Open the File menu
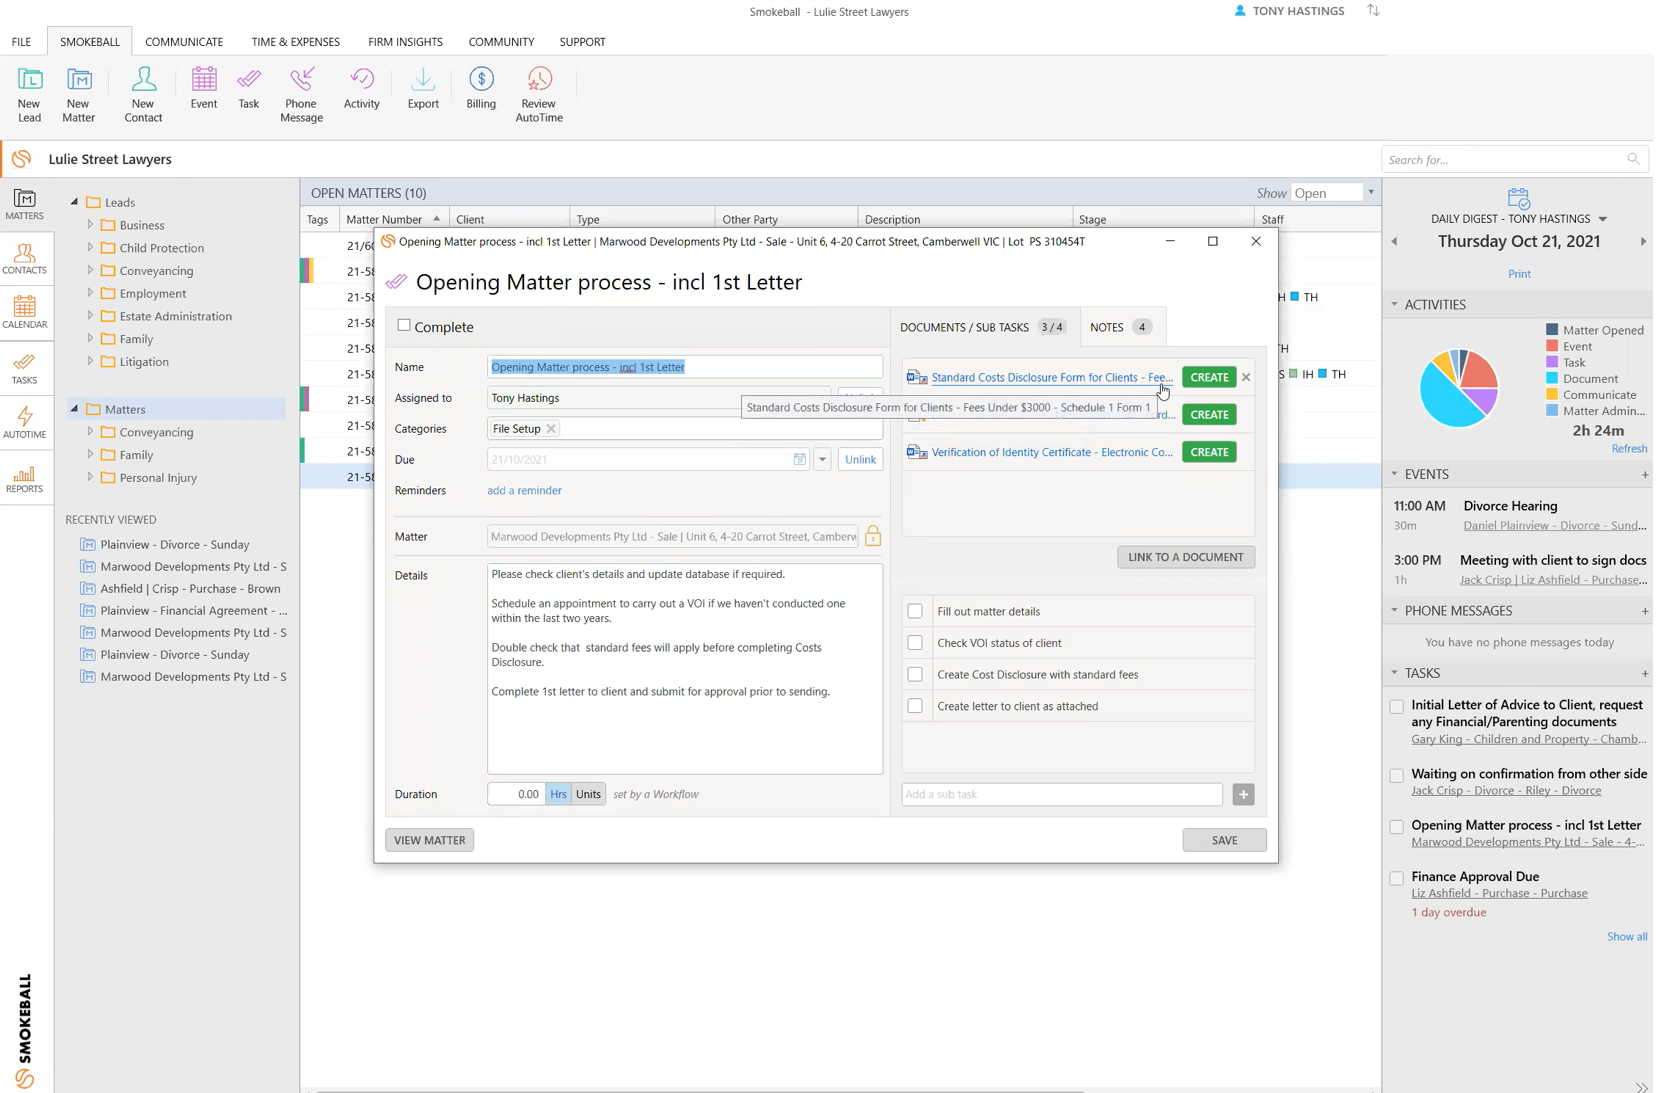The height and width of the screenshot is (1093, 1657). [21, 42]
